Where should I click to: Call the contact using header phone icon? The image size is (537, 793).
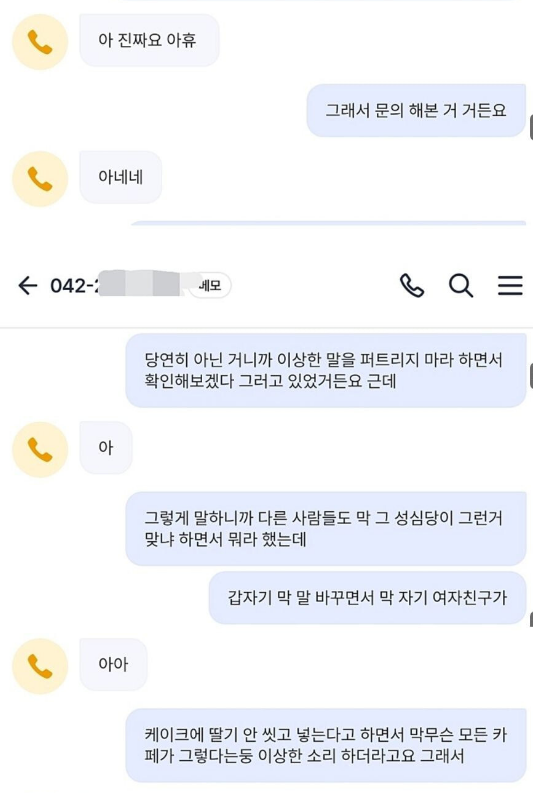click(x=412, y=286)
